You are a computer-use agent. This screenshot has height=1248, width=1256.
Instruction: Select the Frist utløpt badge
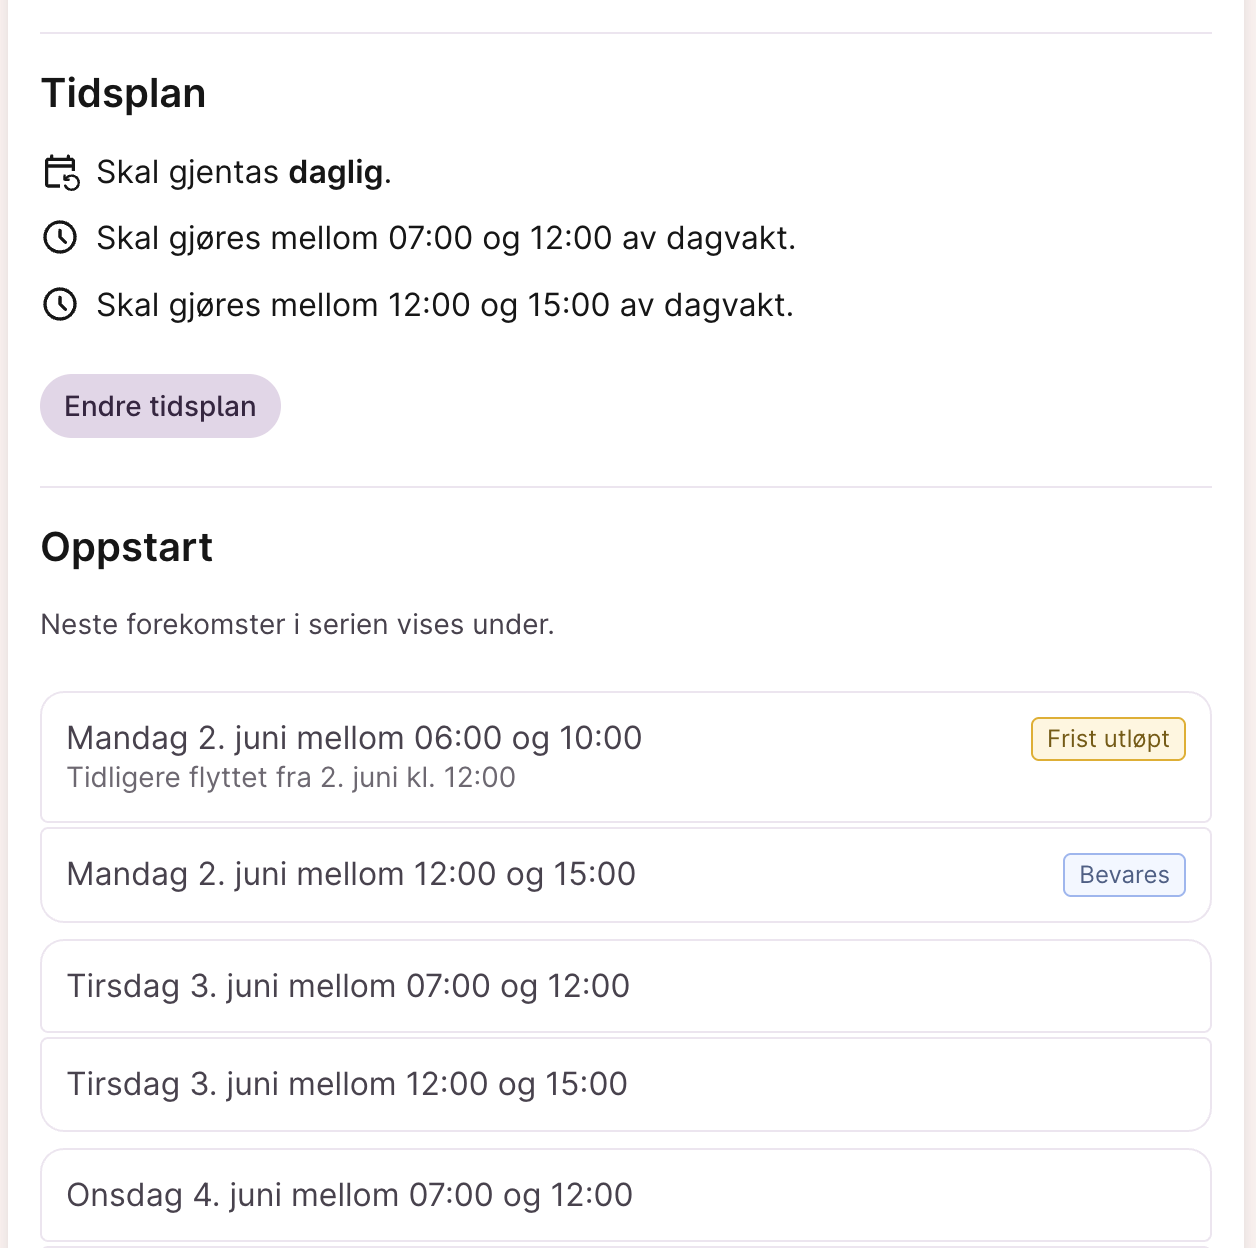1108,739
